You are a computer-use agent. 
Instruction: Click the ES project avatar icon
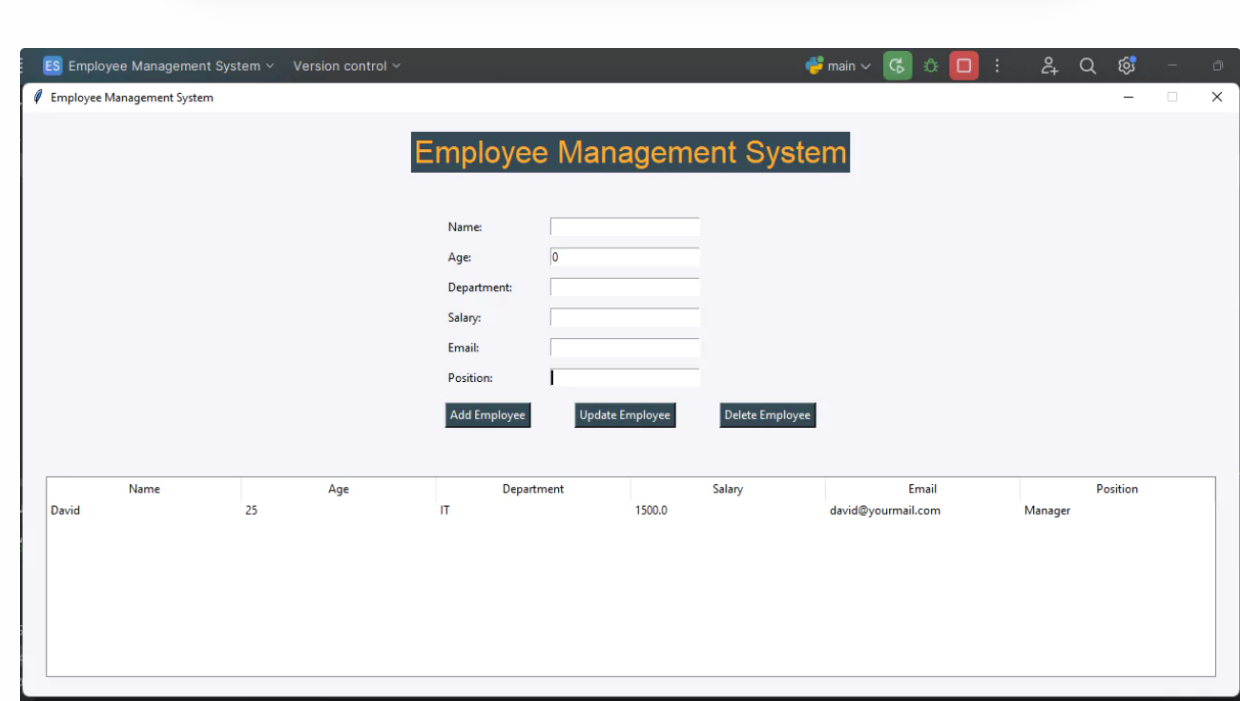52,65
